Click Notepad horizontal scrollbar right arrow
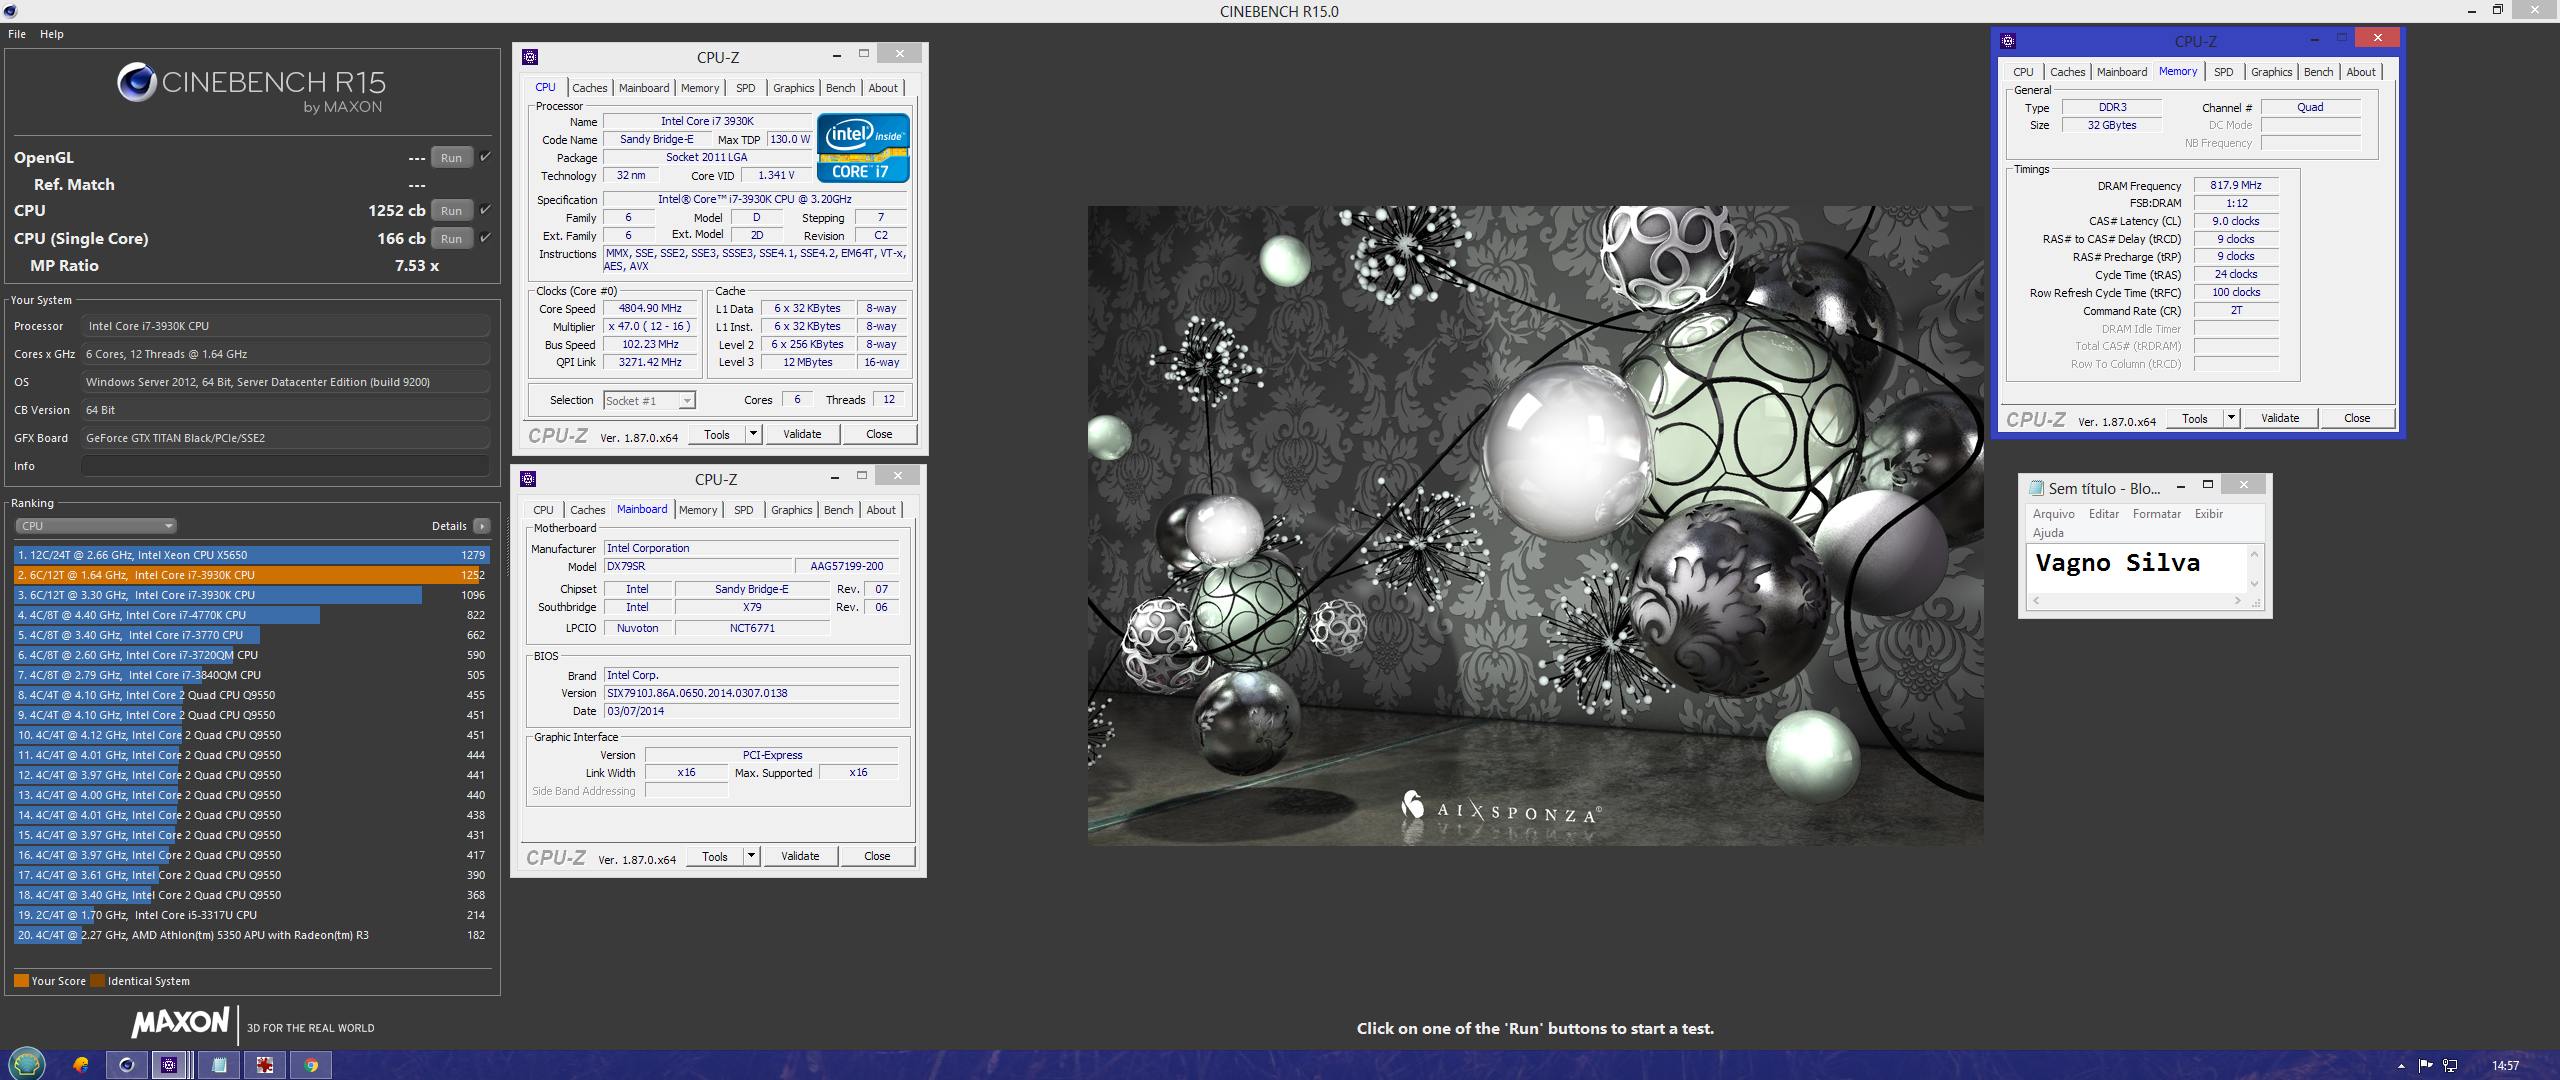Viewport: 2560px width, 1080px height. coord(2237,601)
